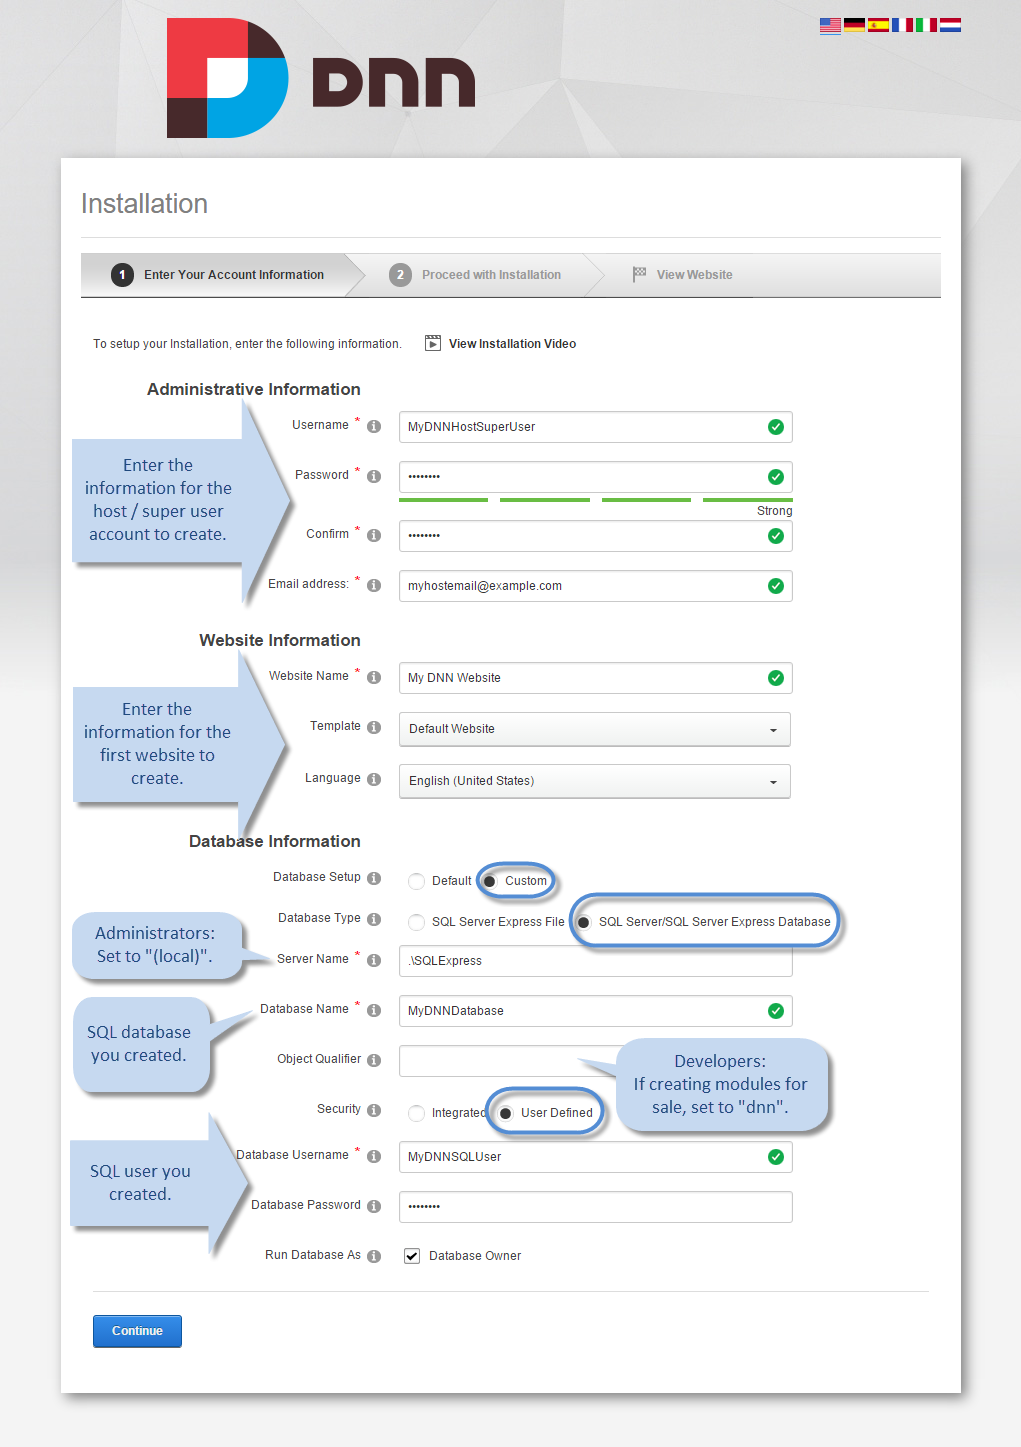This screenshot has width=1021, height=1447.
Task: Select Custom database setup radio
Action: [489, 881]
